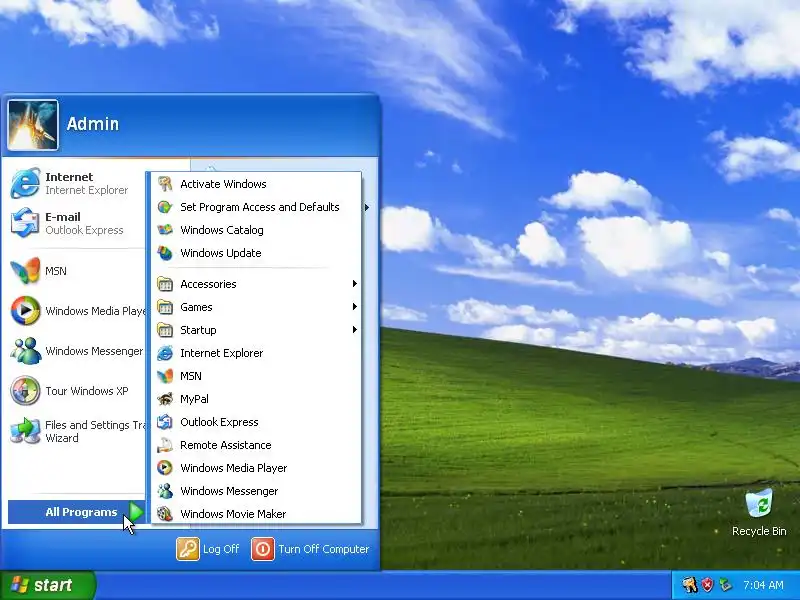Click the Recycle Bin label text
This screenshot has height=600, width=800.
click(x=759, y=531)
